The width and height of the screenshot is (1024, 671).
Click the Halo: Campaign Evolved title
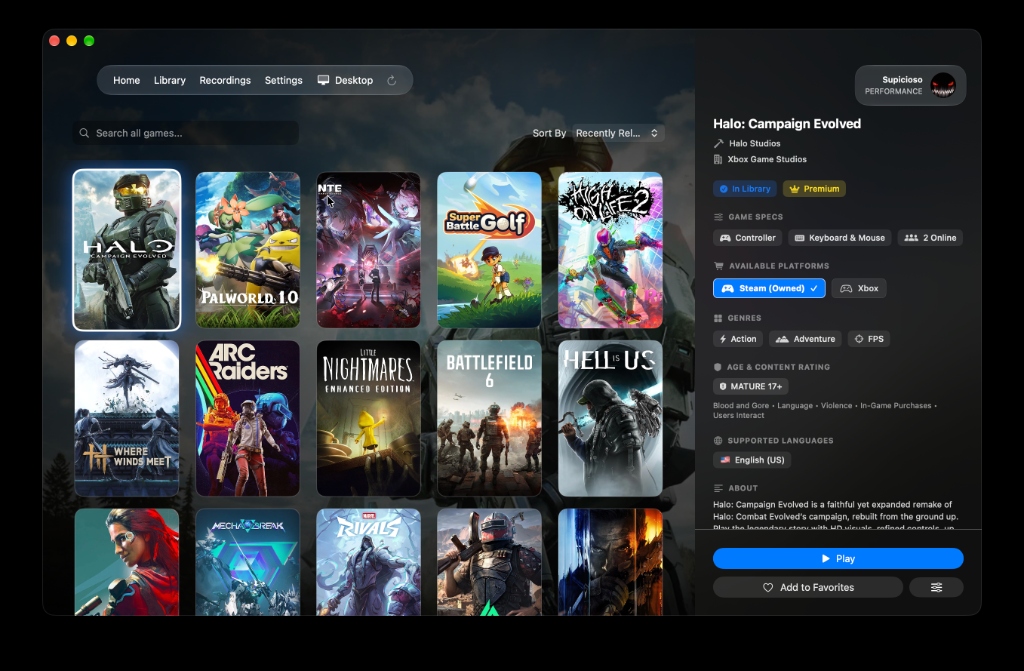tap(787, 123)
